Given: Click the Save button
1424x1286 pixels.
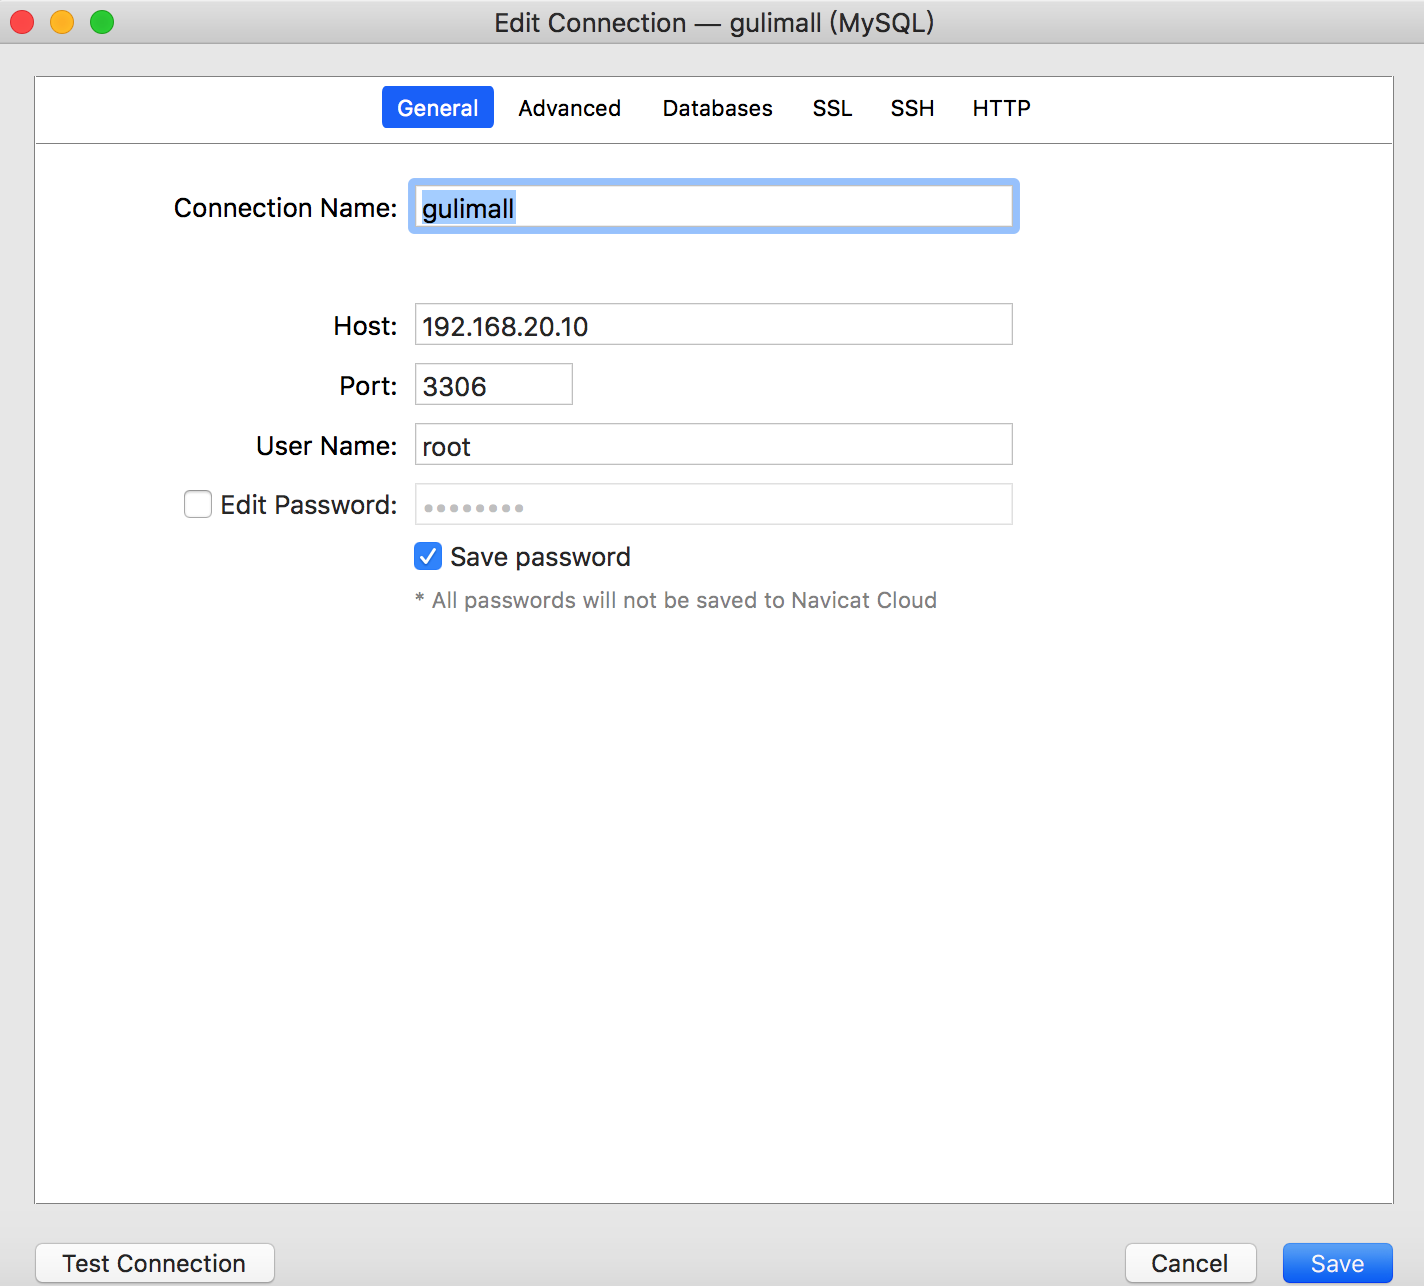Looking at the screenshot, I should point(1337,1263).
